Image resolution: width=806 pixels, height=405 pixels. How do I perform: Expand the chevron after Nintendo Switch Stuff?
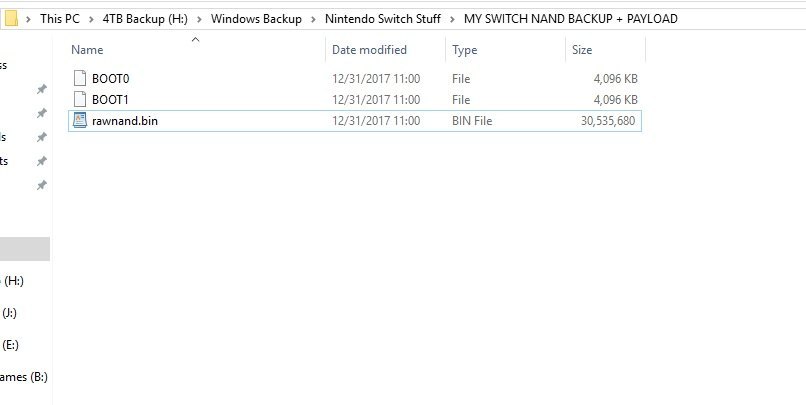pyautogui.click(x=452, y=19)
